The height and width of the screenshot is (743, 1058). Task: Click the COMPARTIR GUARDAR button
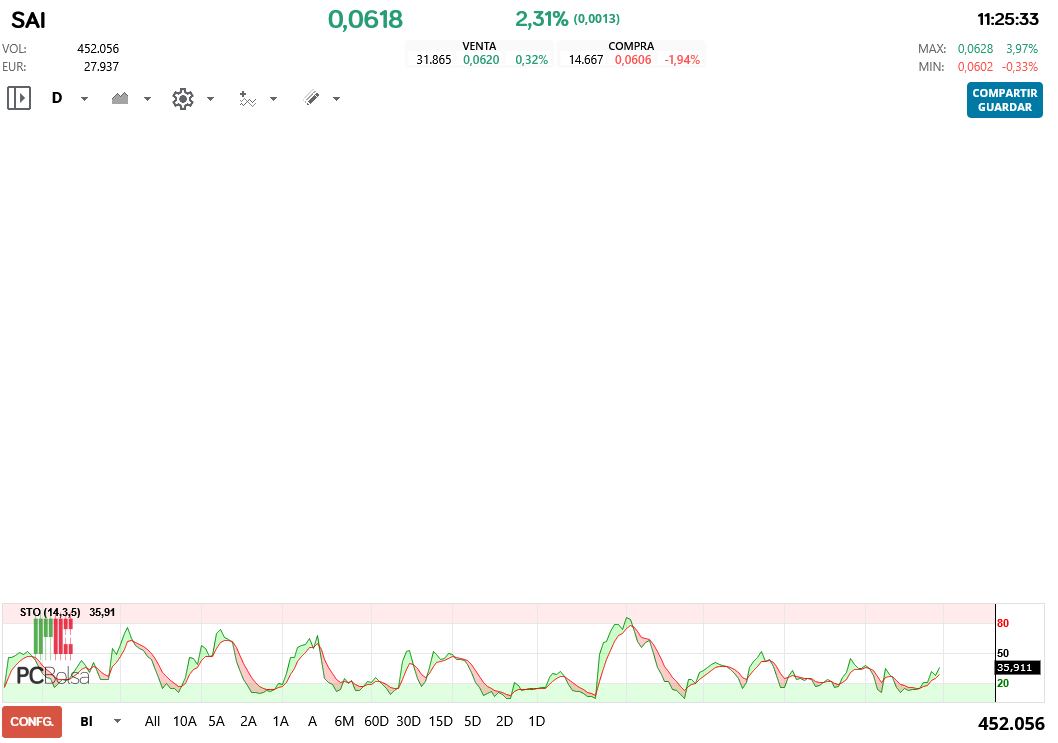(1004, 100)
